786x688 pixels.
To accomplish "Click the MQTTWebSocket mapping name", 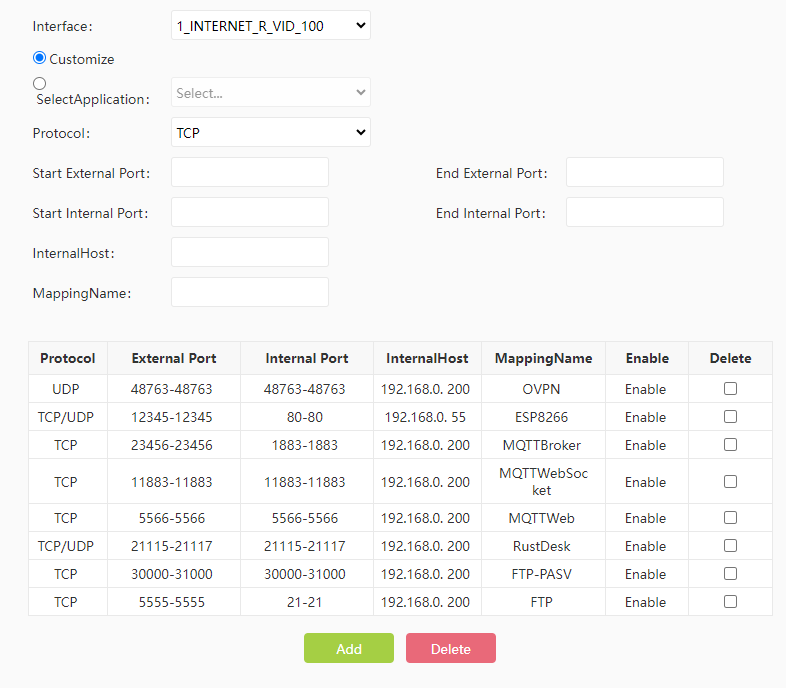I will pyautogui.click(x=543, y=482).
